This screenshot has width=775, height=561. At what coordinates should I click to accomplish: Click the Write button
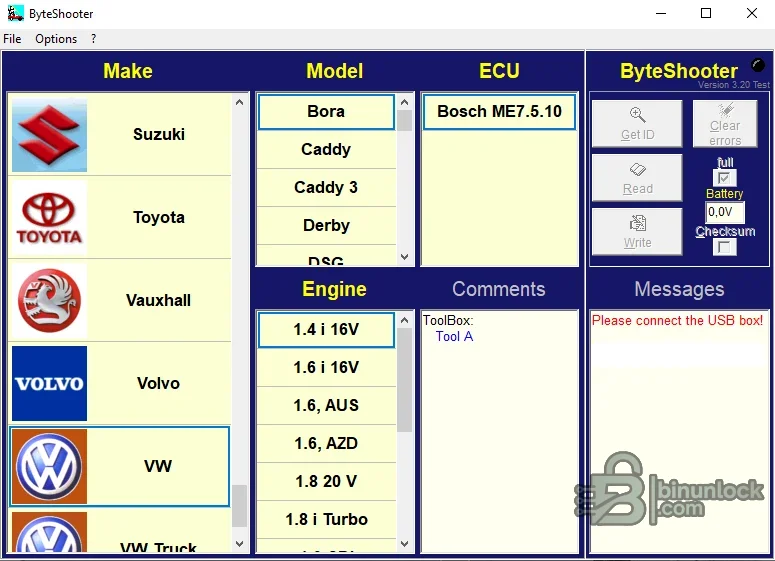pyautogui.click(x=637, y=232)
